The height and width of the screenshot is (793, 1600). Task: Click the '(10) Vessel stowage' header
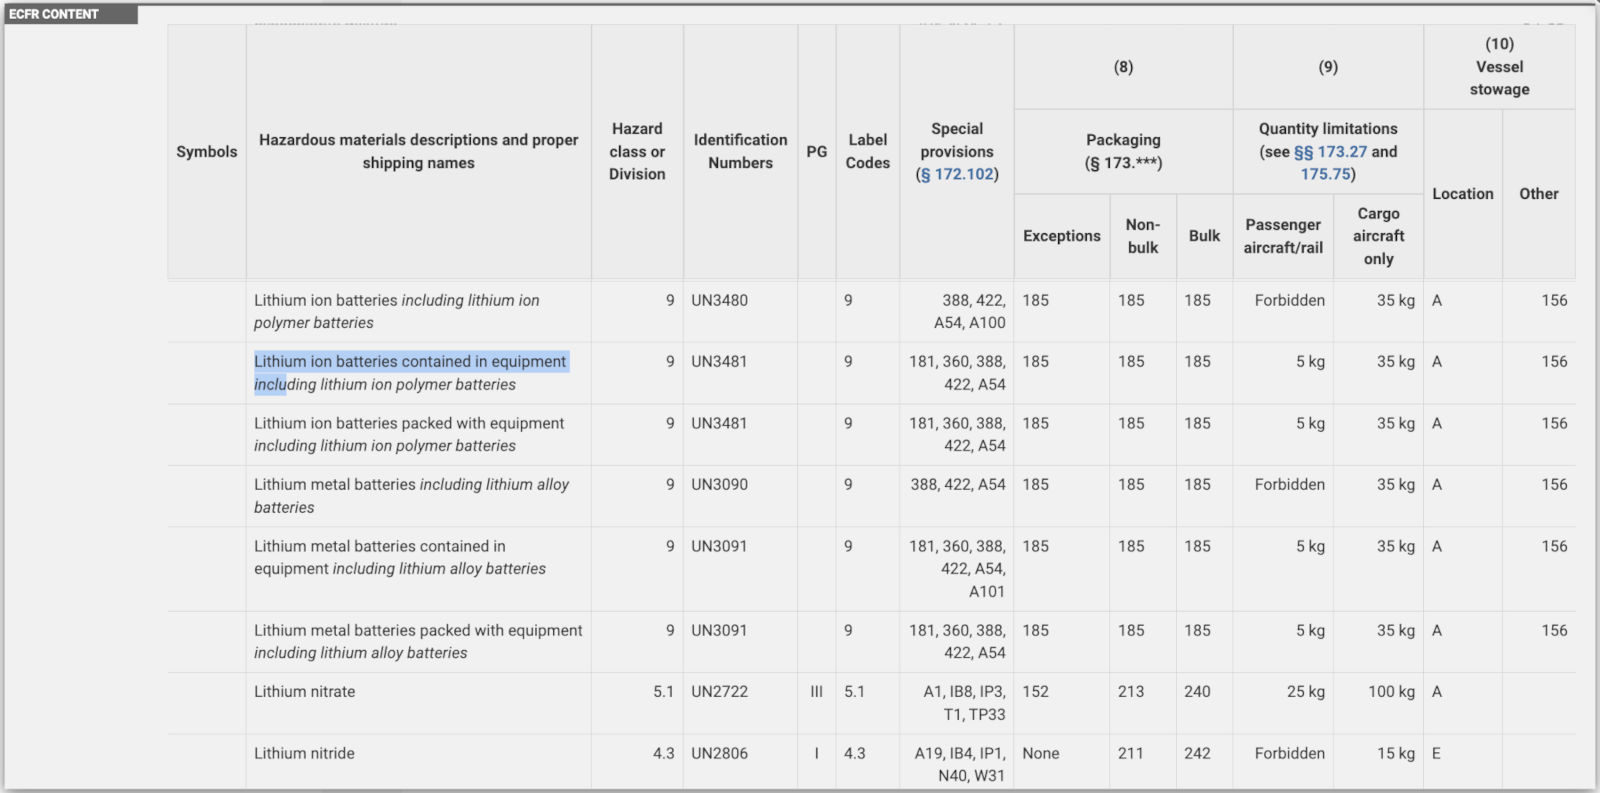tap(1500, 67)
